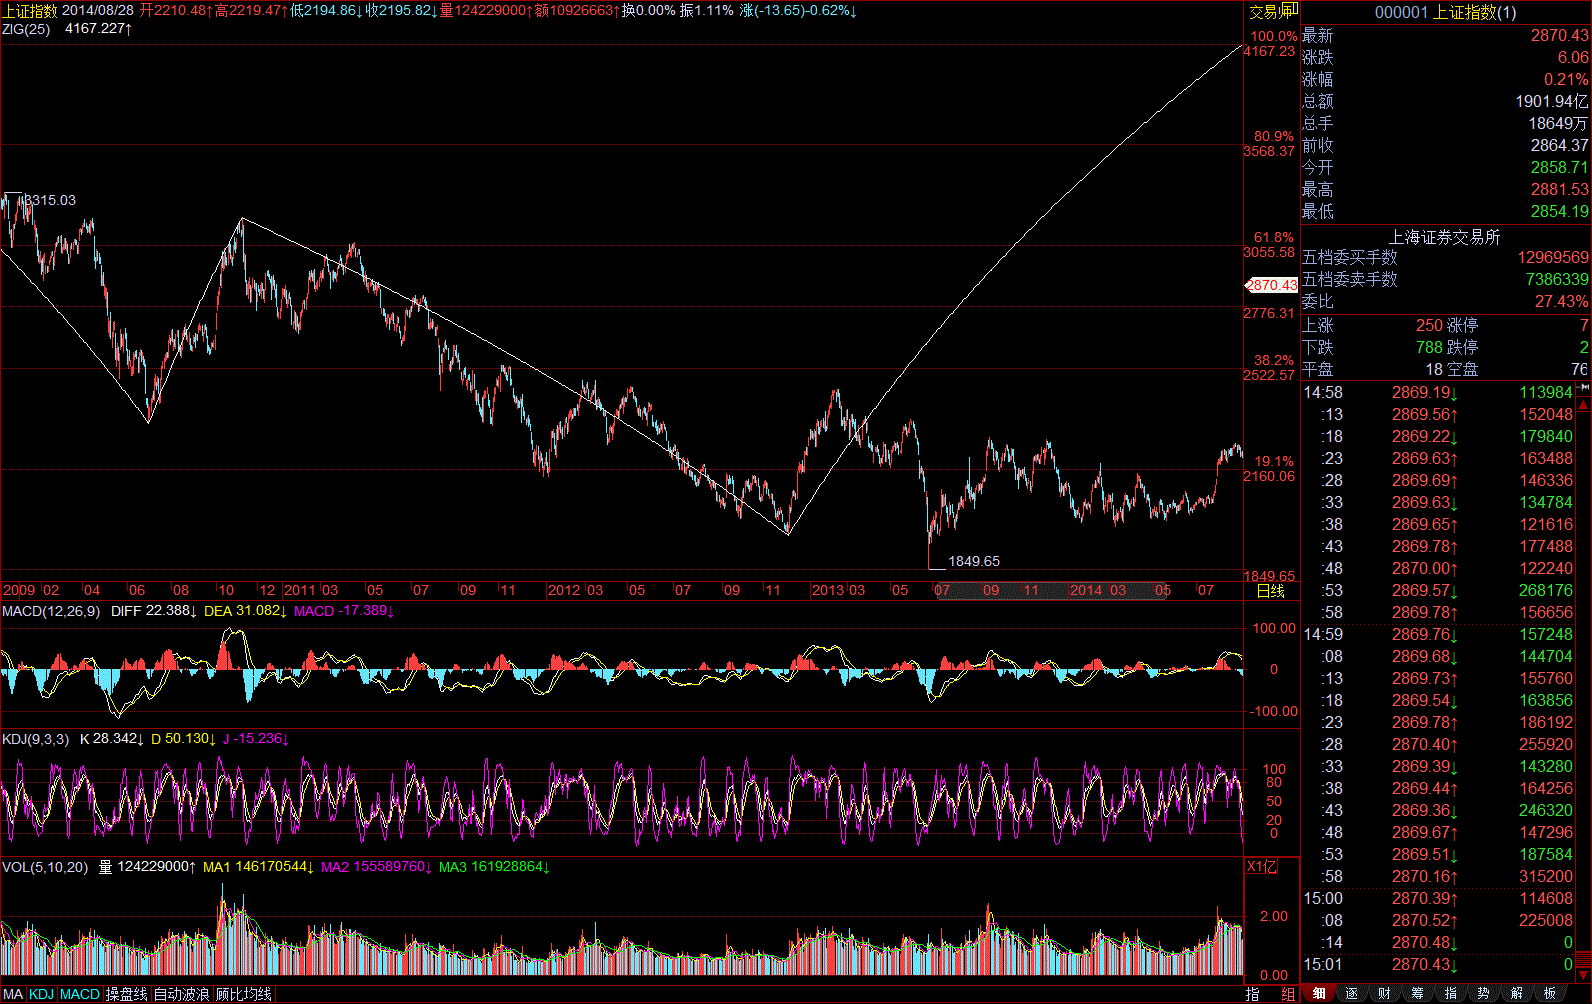Click the 交易师 button at top
The width and height of the screenshot is (1592, 1004).
click(x=1272, y=12)
